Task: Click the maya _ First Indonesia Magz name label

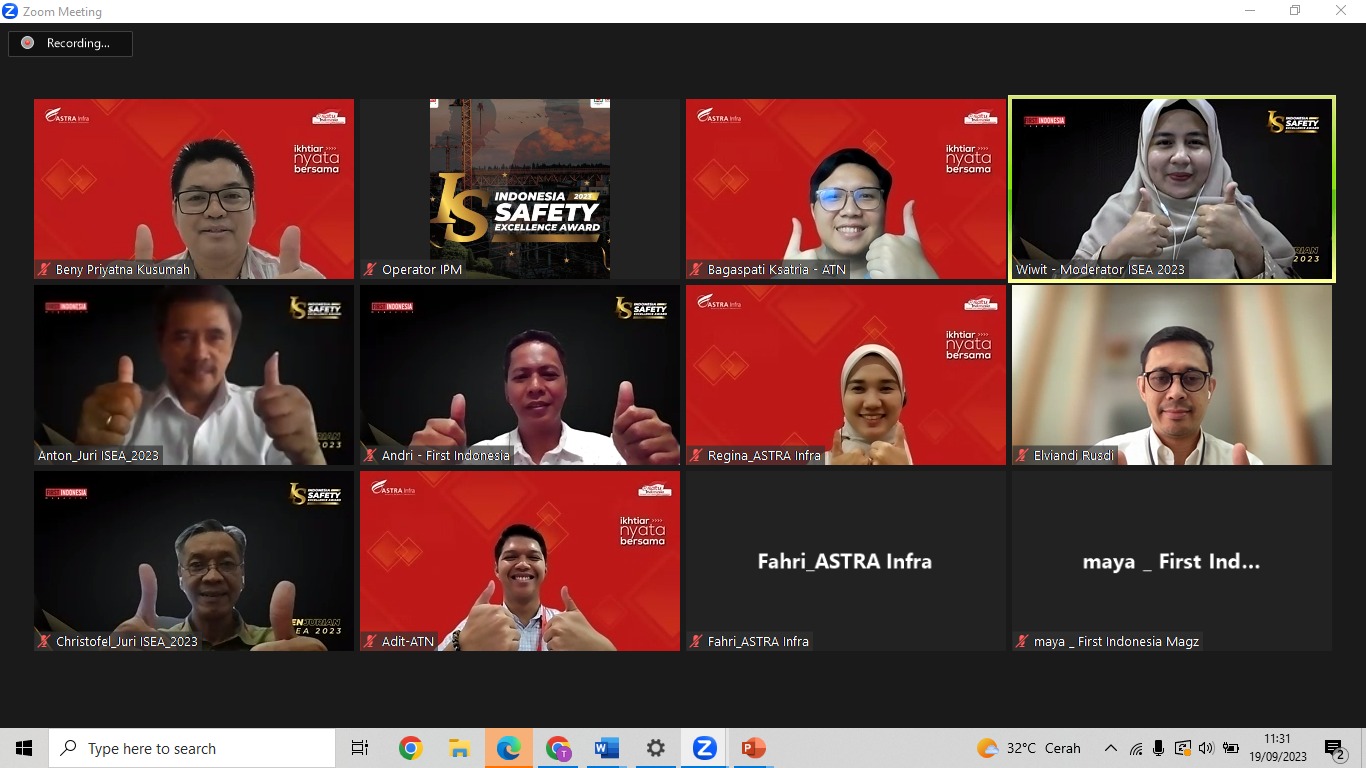Action: [x=1116, y=642]
